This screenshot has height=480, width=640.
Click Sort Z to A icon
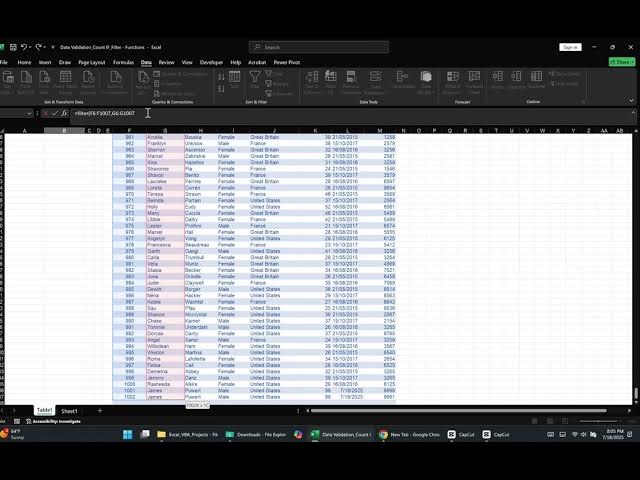pos(221,89)
